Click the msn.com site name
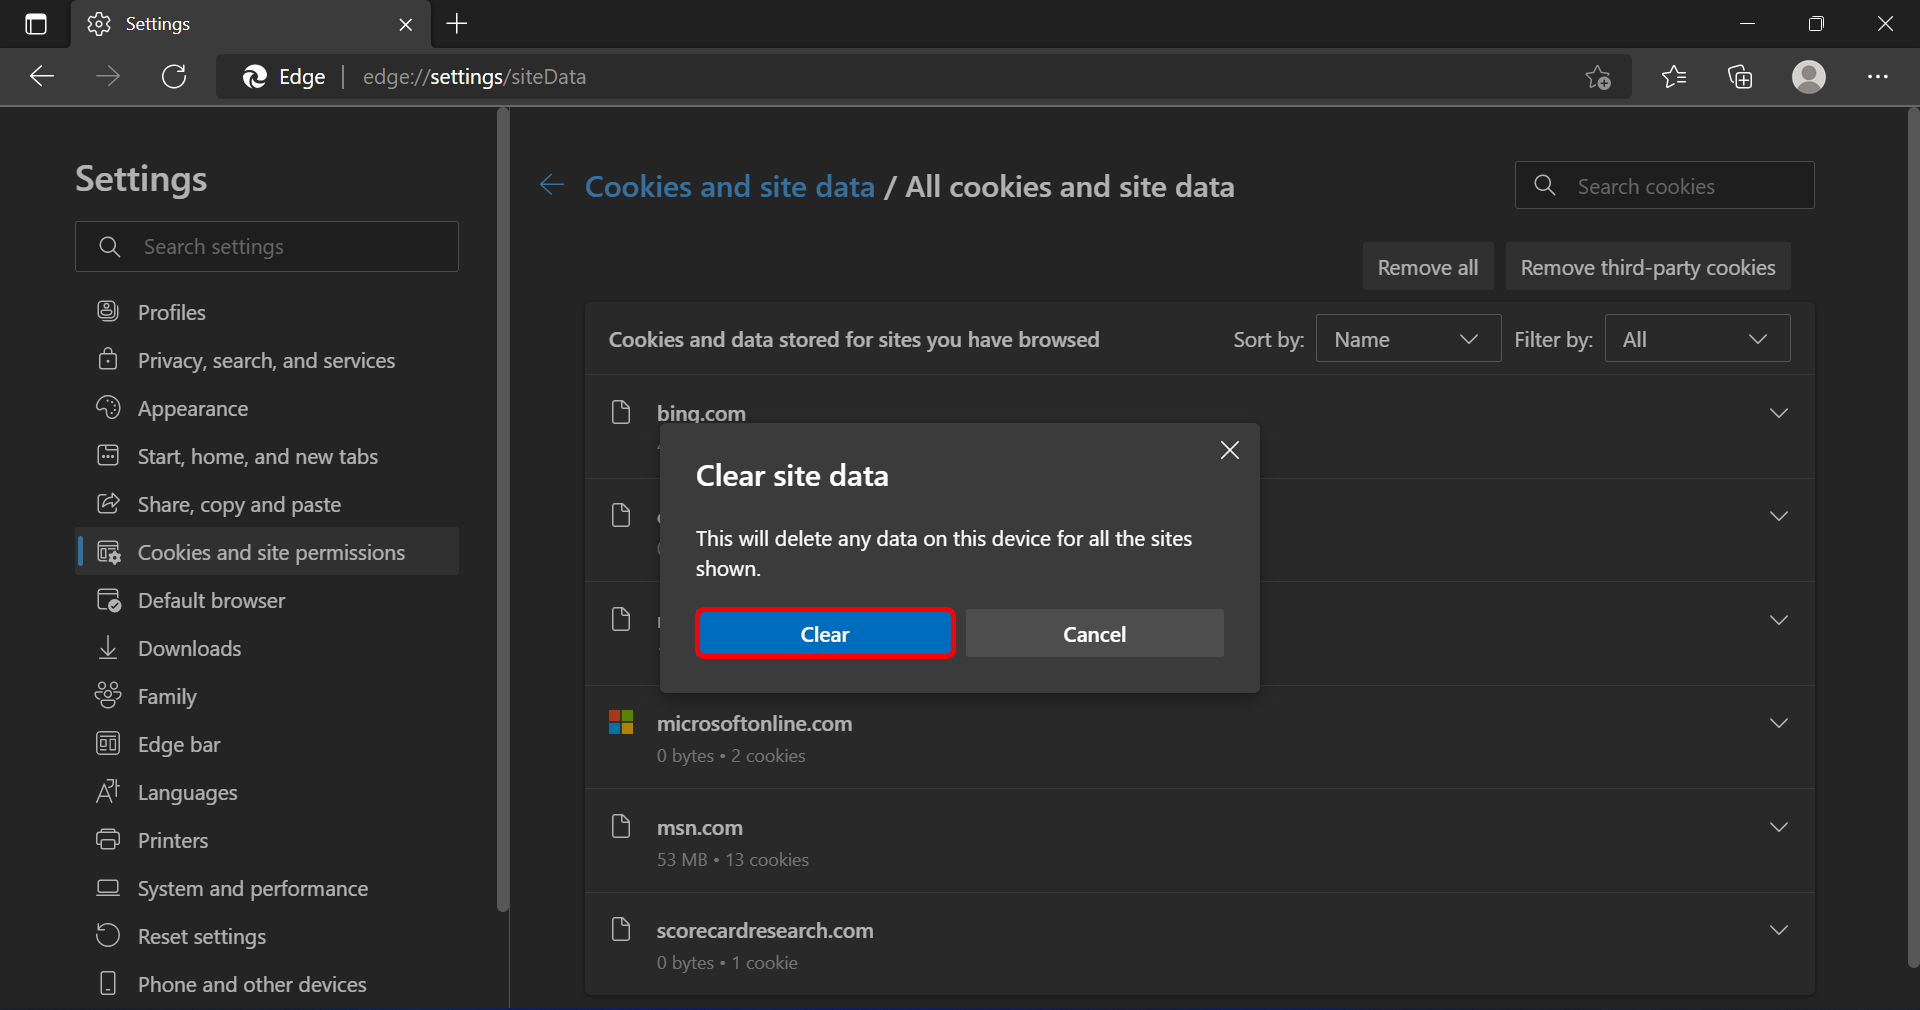This screenshot has height=1010, width=1920. coord(700,828)
